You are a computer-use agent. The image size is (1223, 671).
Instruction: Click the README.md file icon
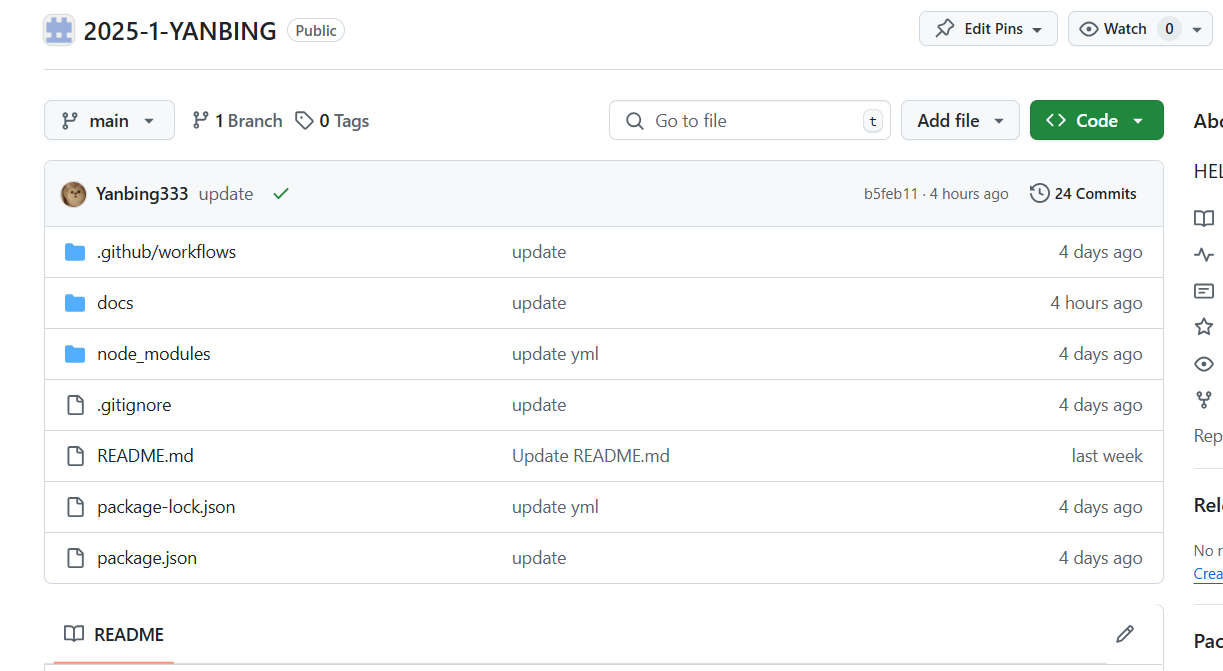tap(75, 456)
